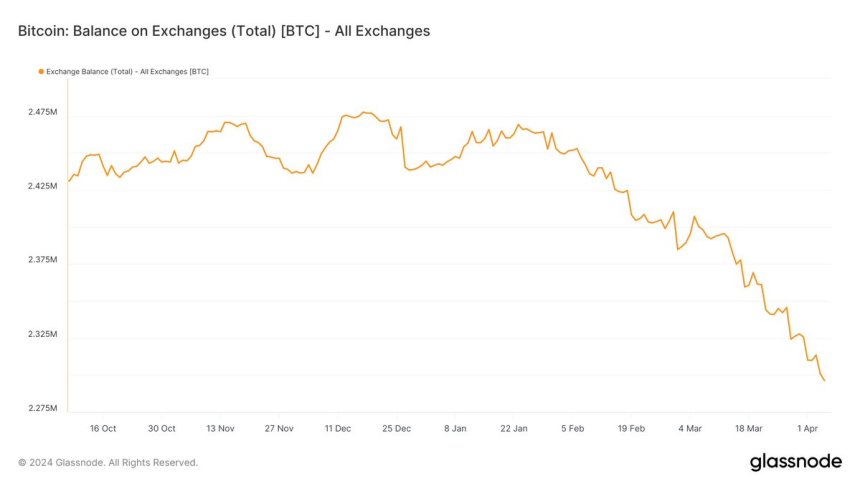860x484 pixels.
Task: Select the 4 Mar date label
Action: [x=689, y=428]
